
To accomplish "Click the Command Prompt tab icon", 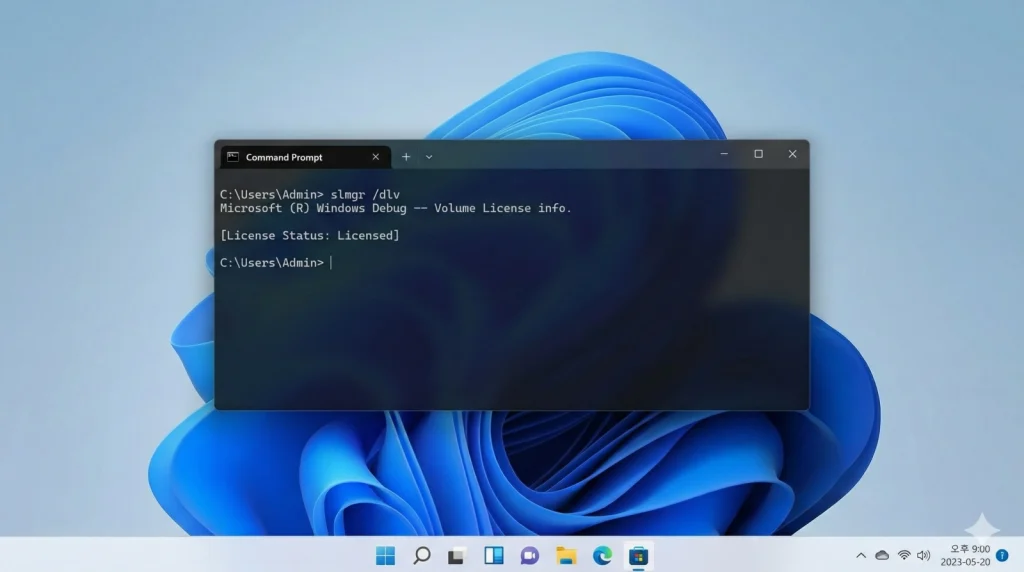I will click(x=233, y=157).
